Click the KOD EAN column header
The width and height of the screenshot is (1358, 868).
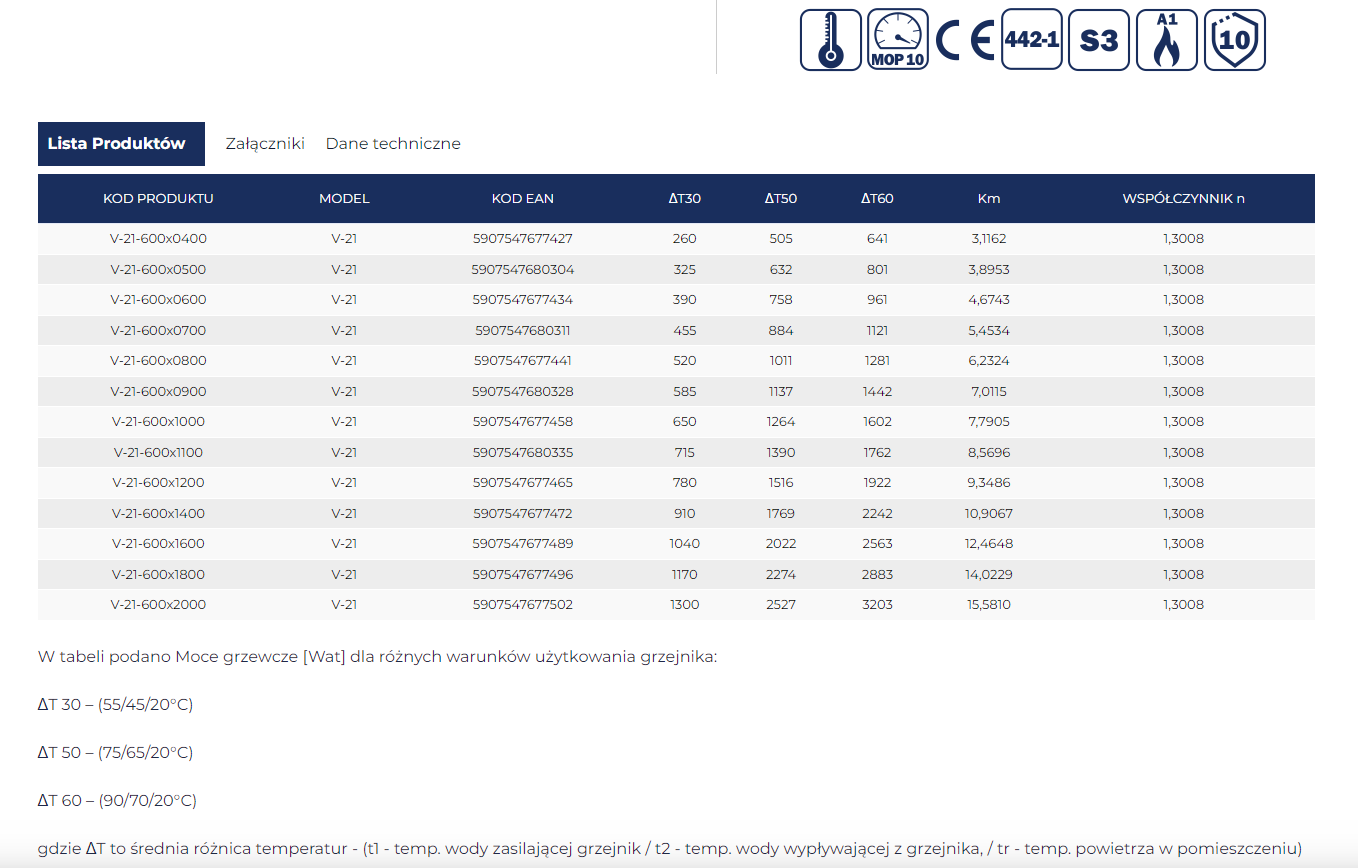click(x=522, y=199)
